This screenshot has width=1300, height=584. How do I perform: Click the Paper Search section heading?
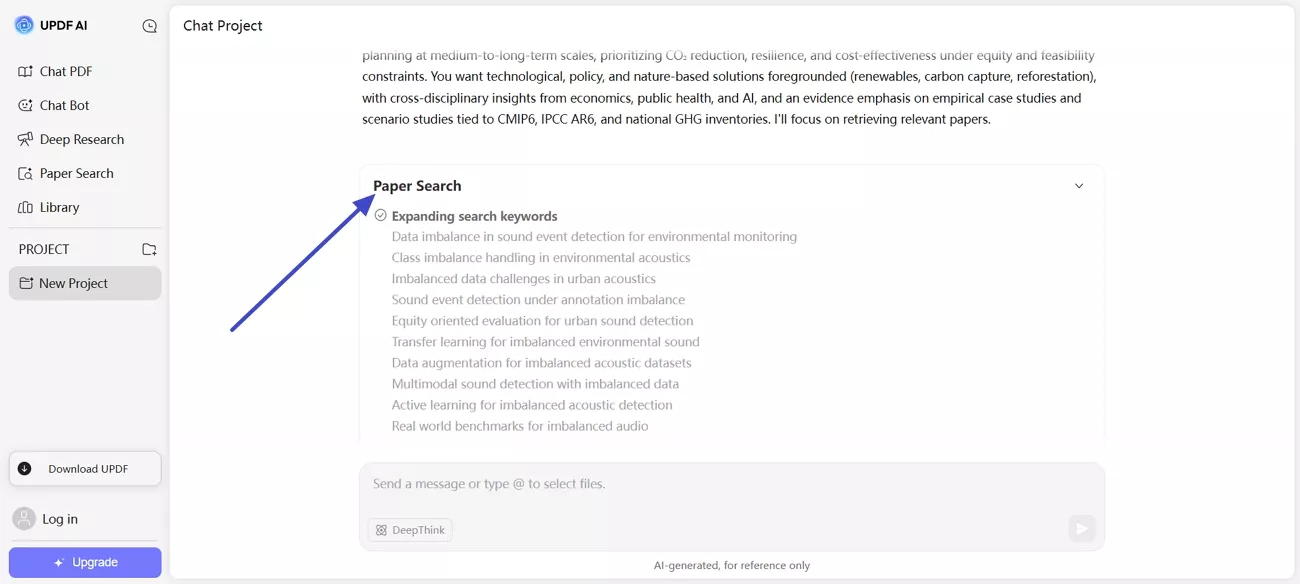pos(417,186)
